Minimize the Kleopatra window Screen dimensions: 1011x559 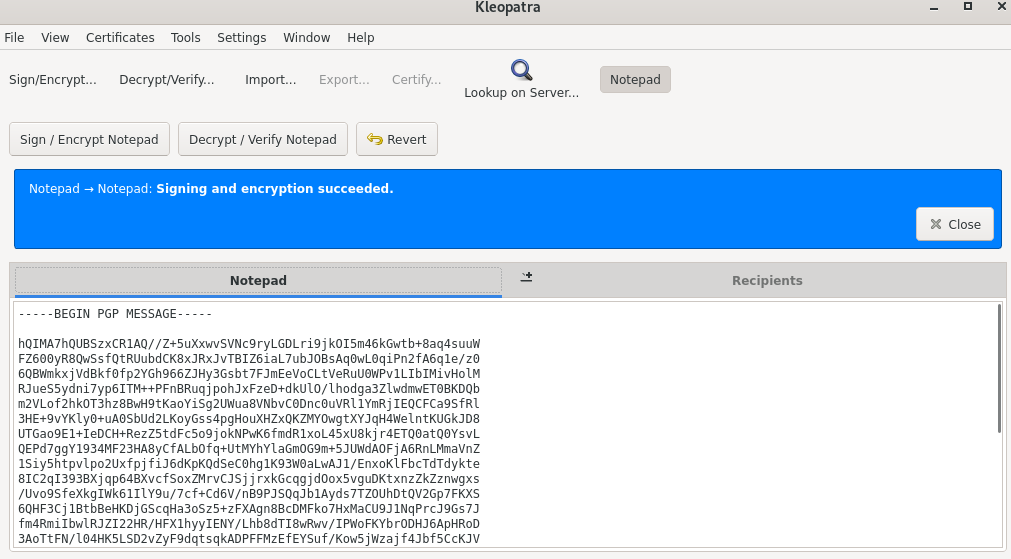coord(934,8)
